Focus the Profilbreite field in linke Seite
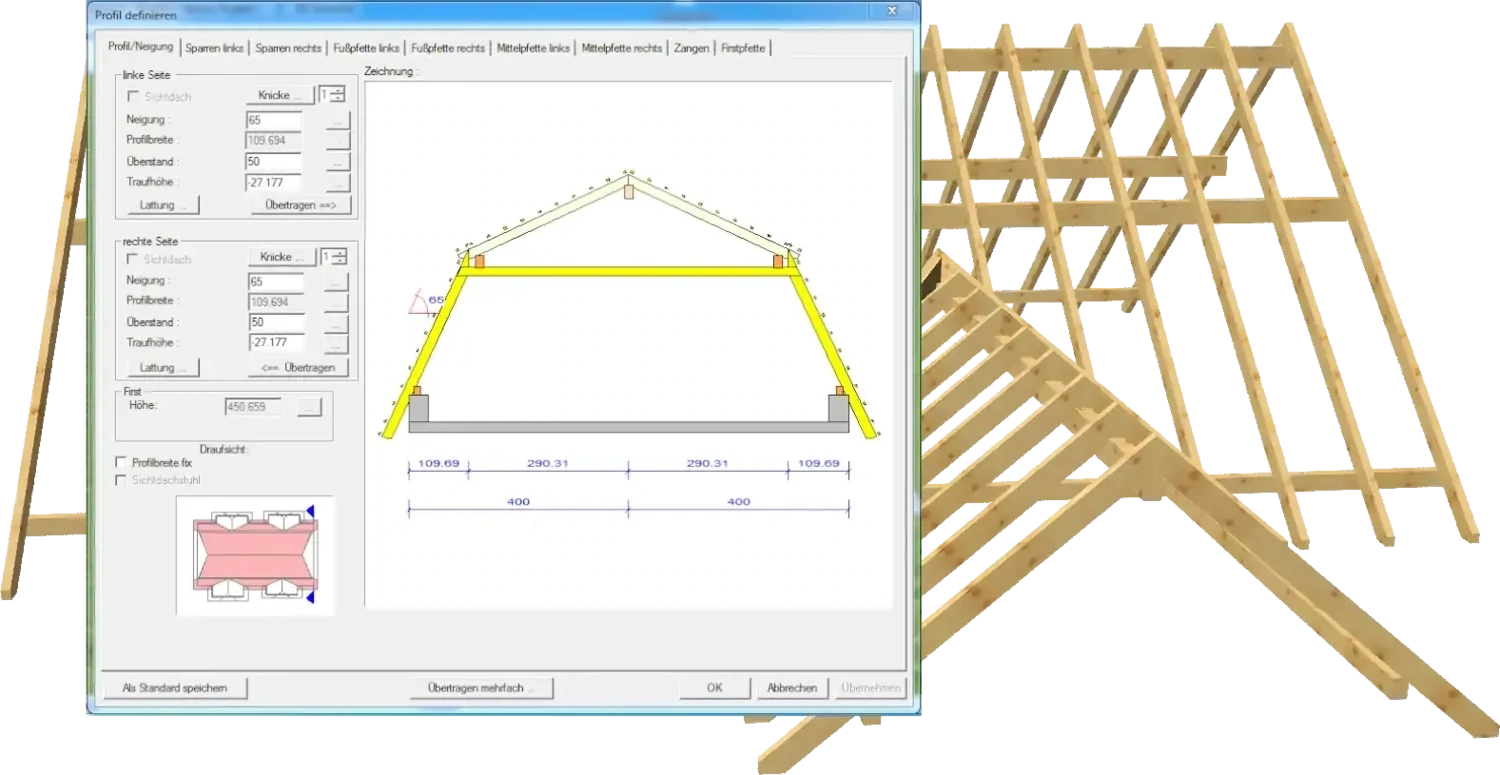Viewport: 1500px width, 775px height. tap(273, 141)
